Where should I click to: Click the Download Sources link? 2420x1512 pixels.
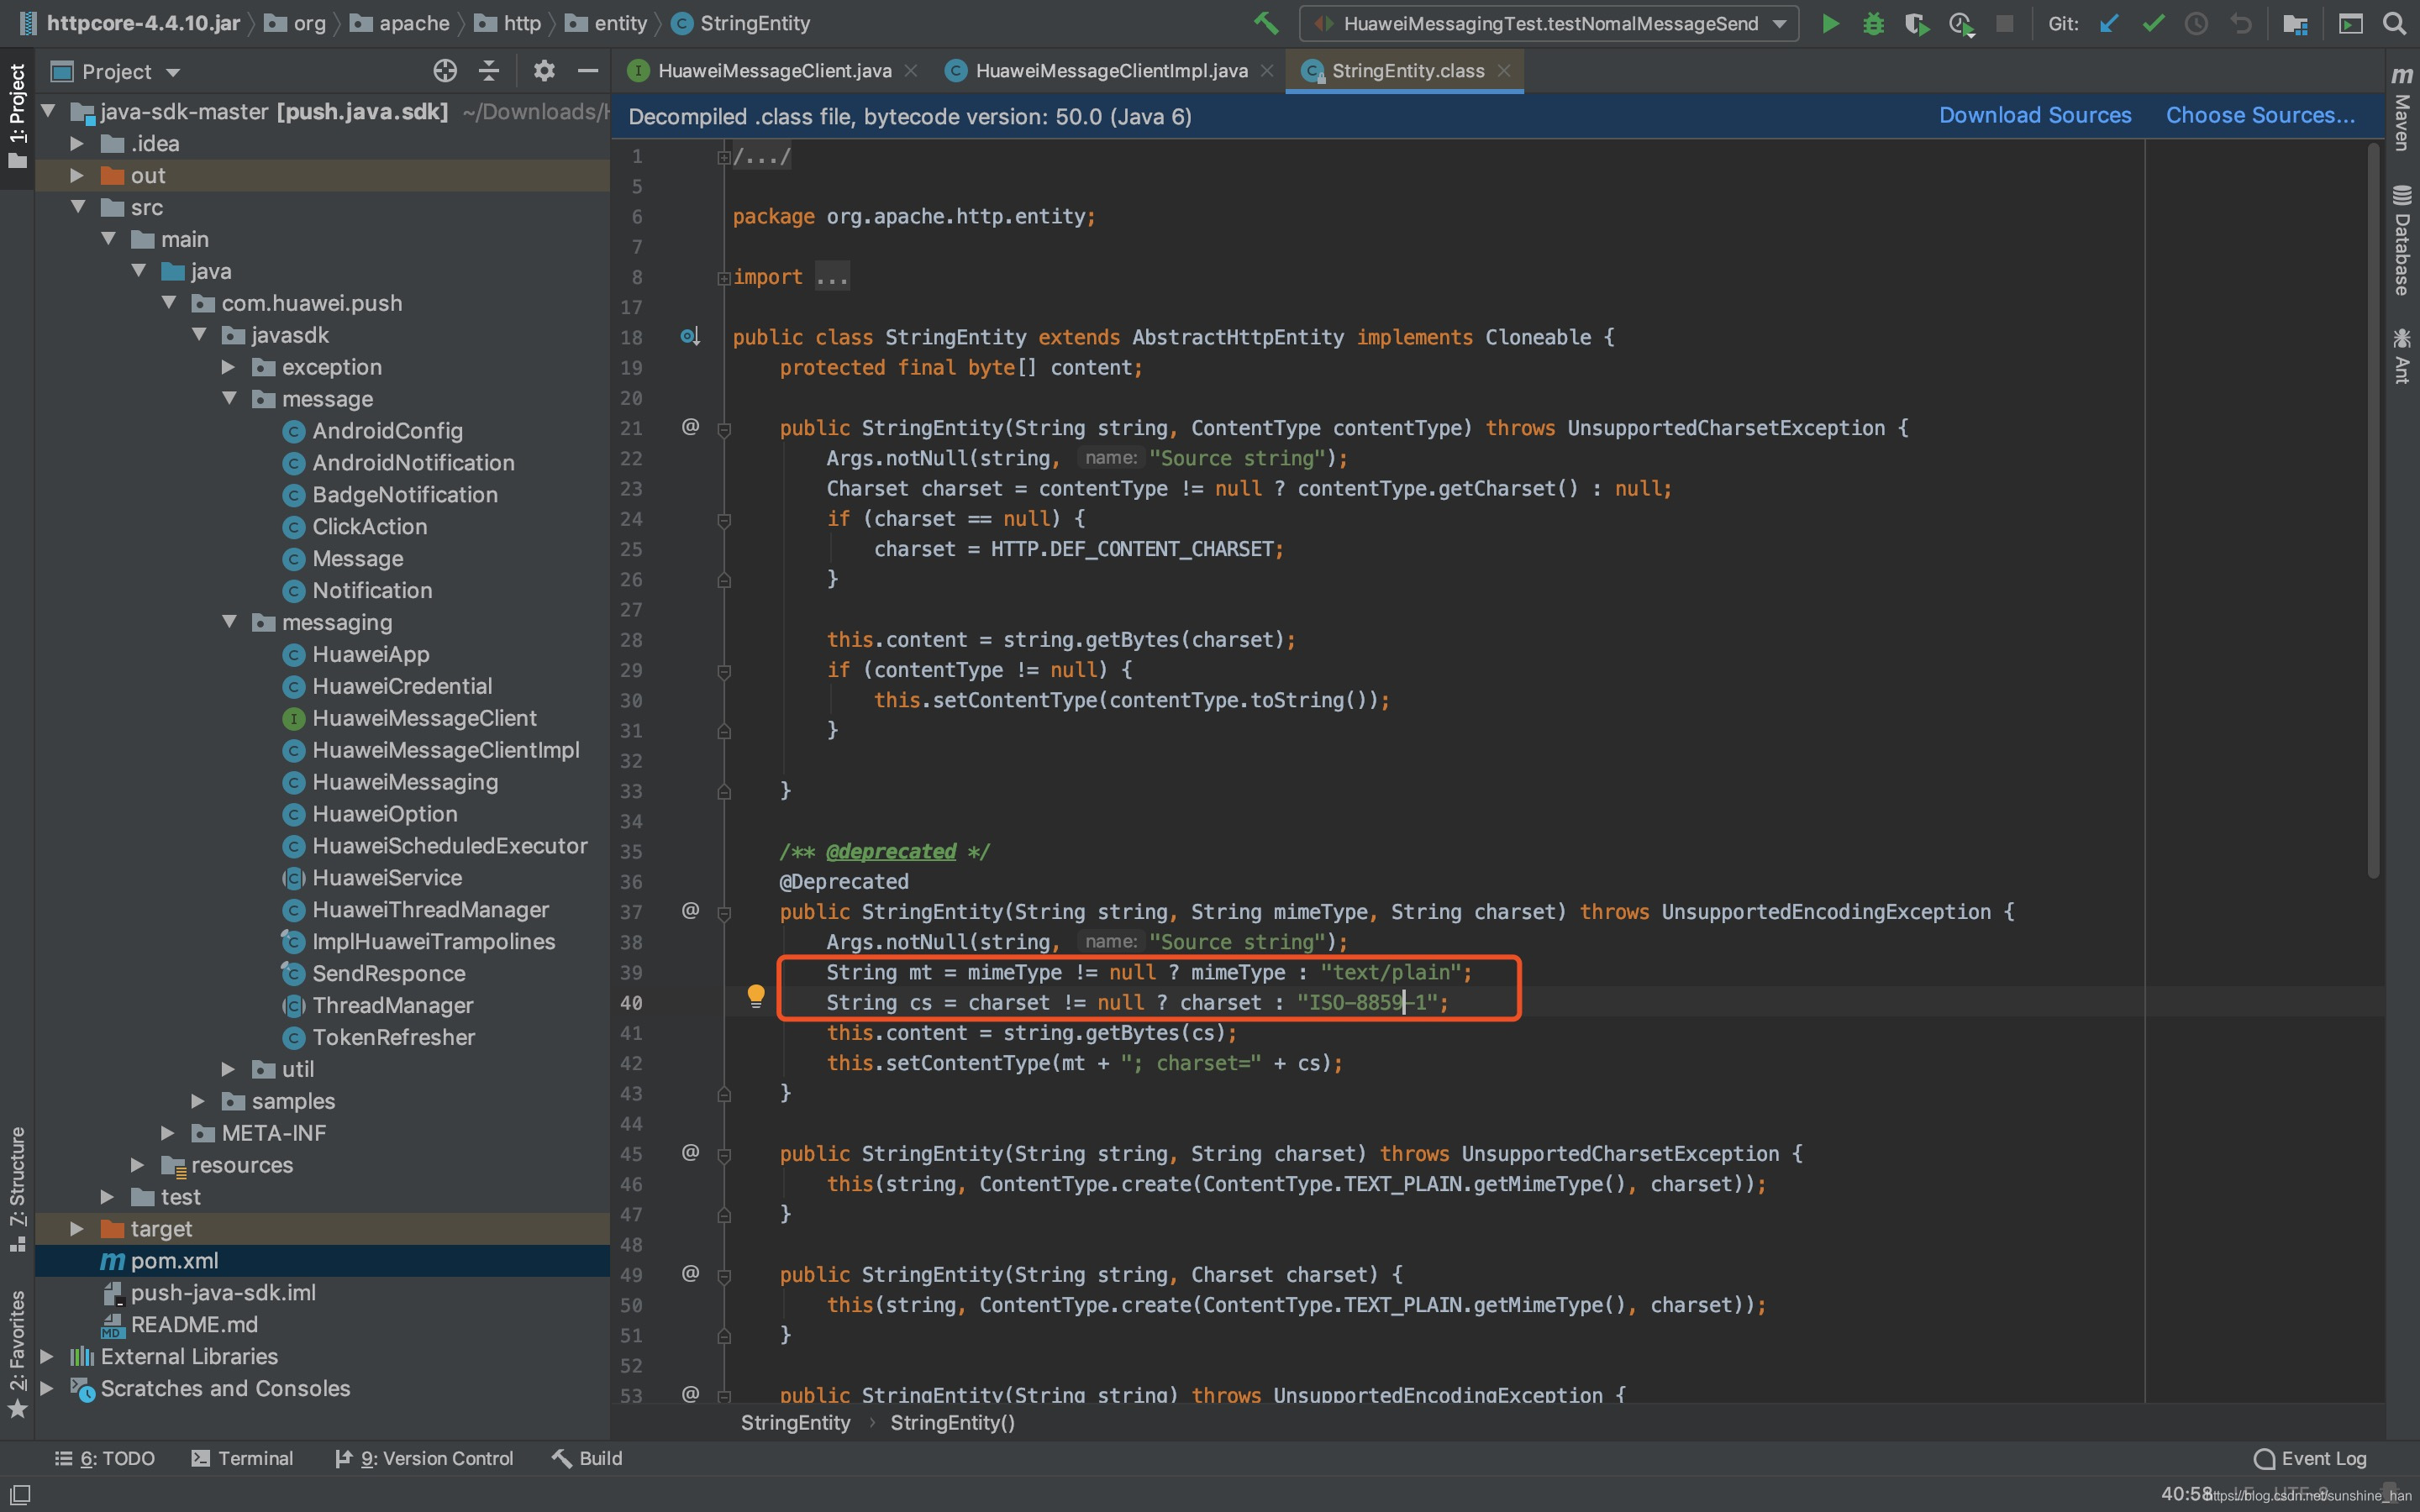pos(2034,116)
